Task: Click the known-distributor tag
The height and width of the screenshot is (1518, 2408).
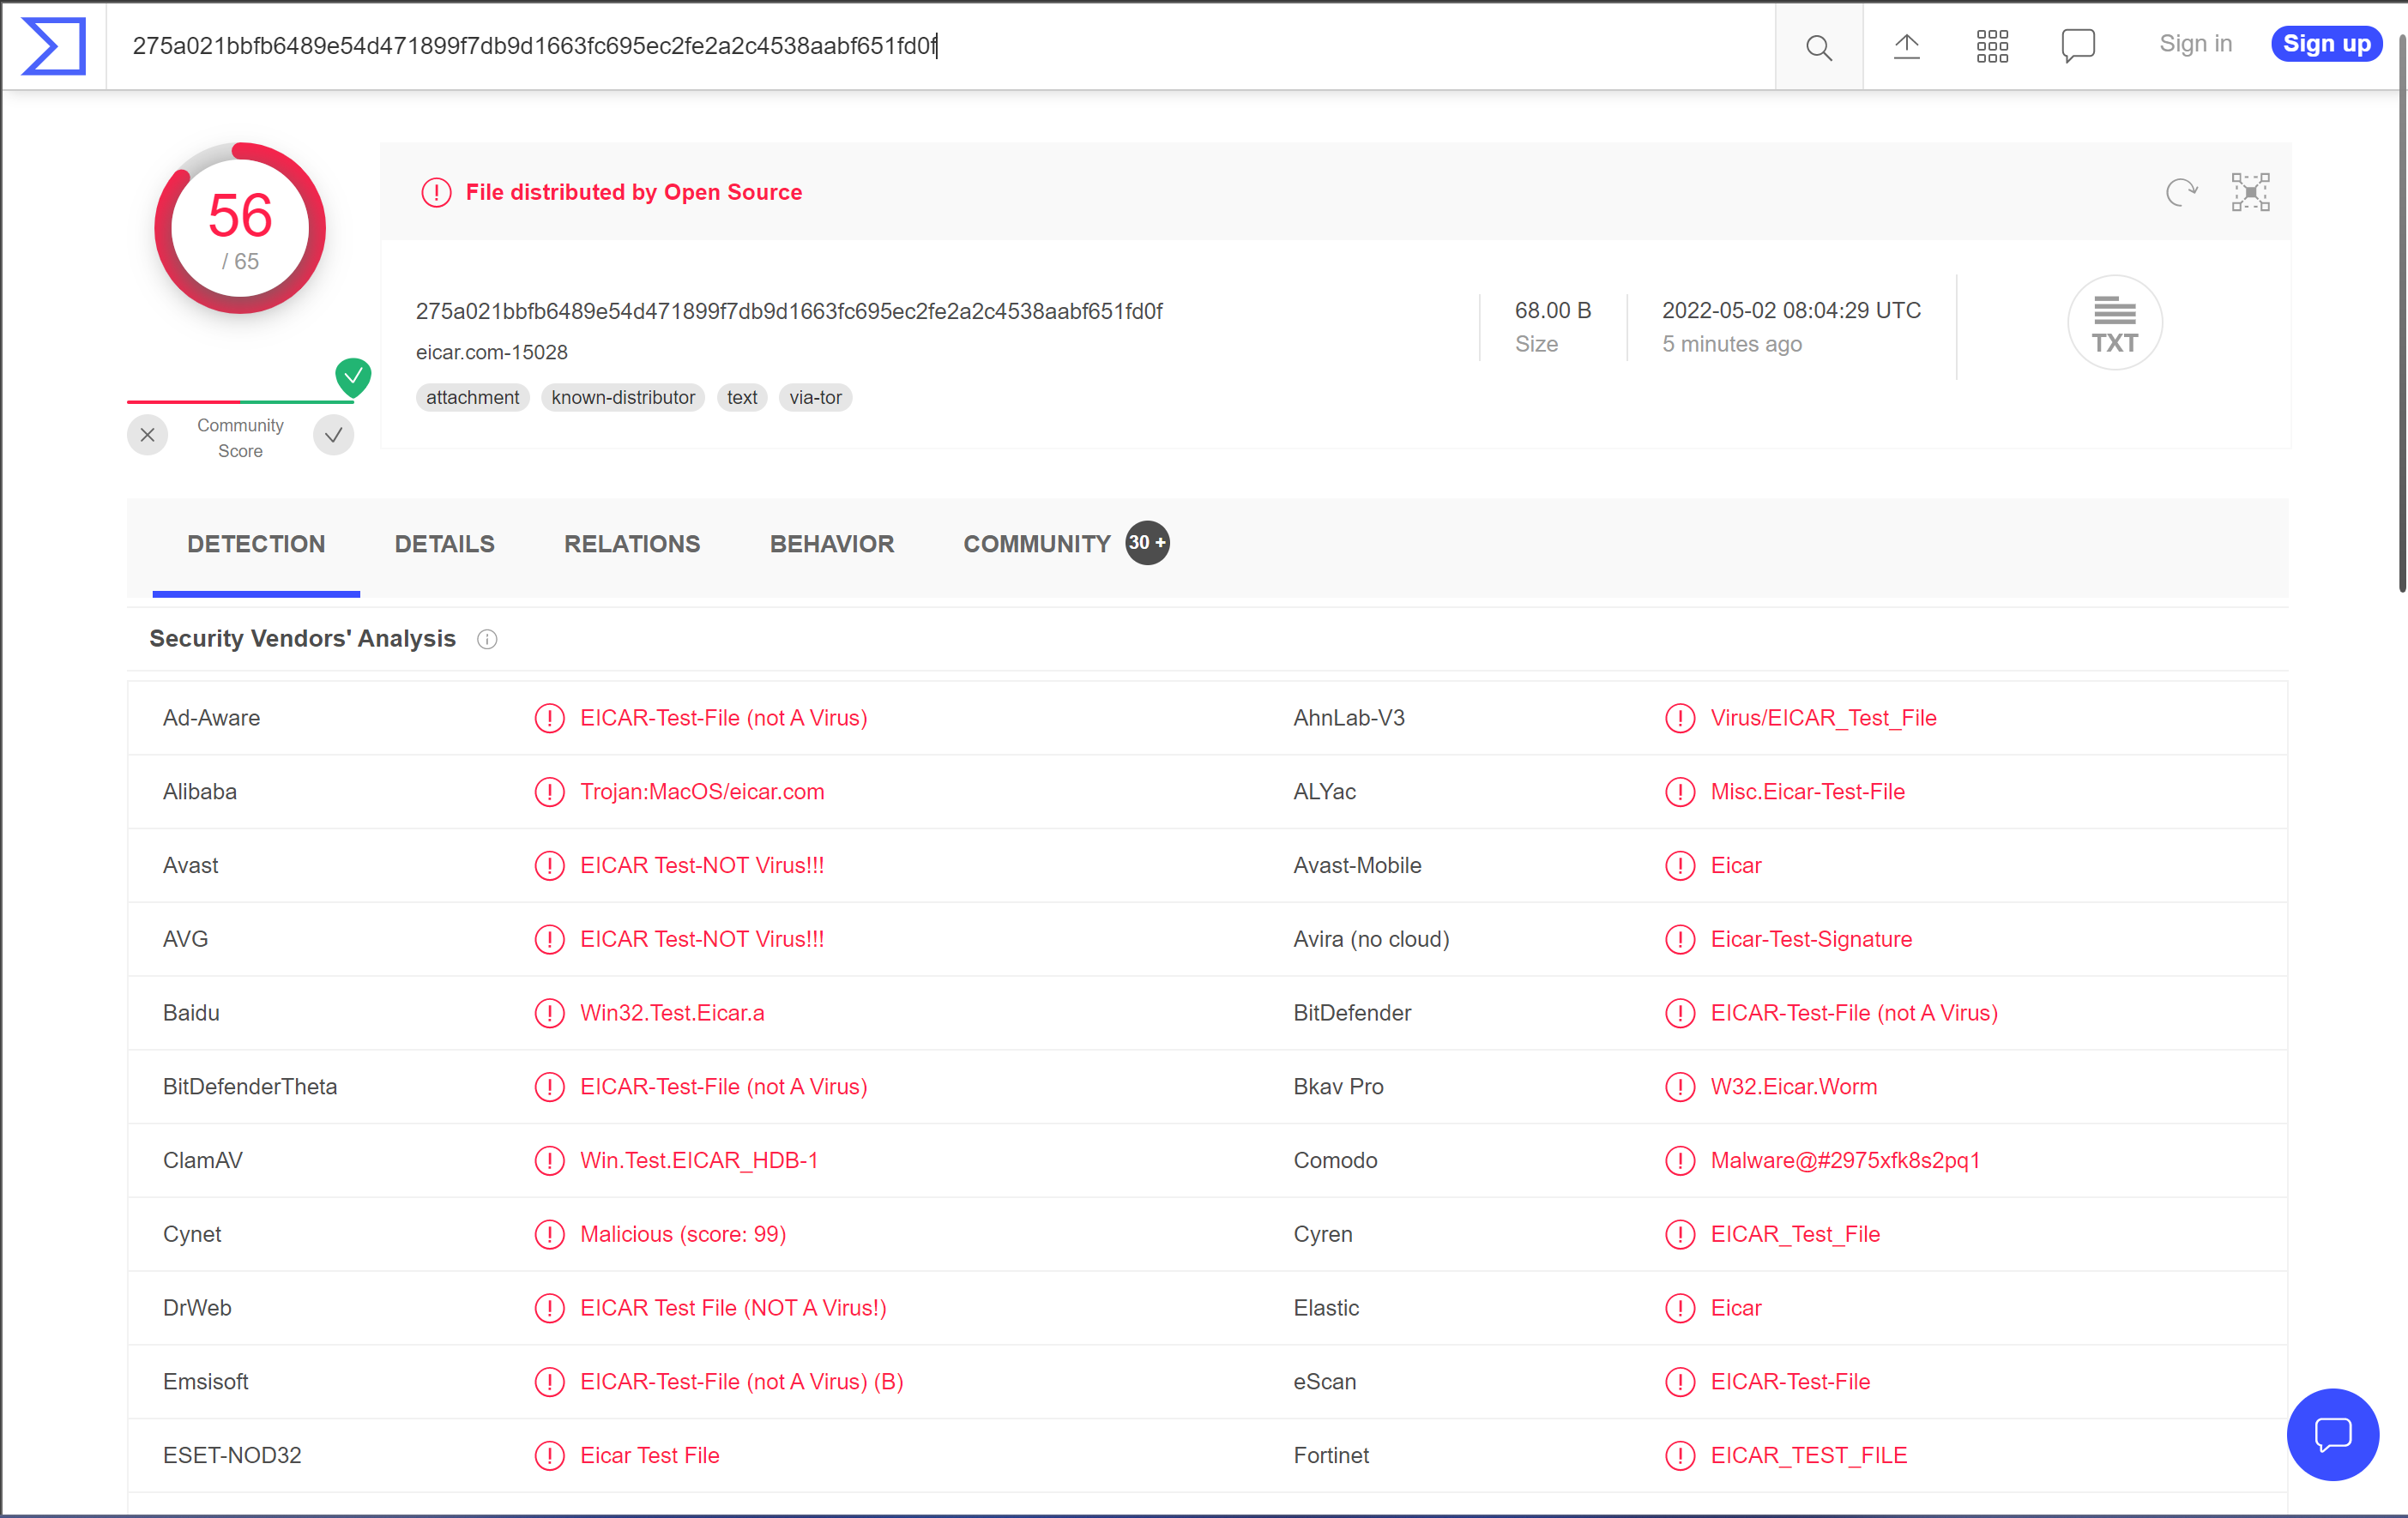Action: [622, 398]
